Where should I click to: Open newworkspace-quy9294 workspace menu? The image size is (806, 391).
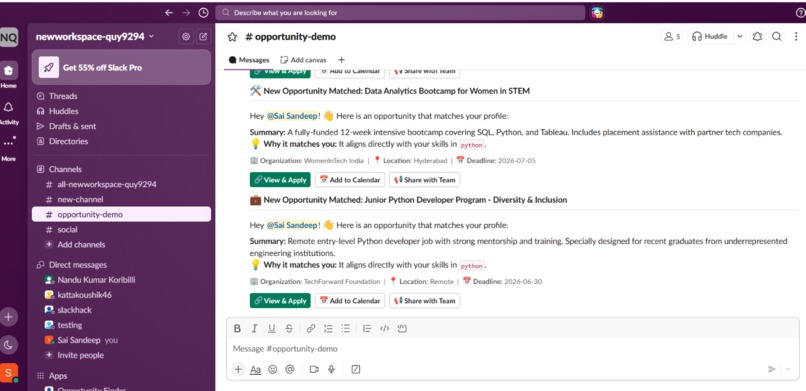pos(94,36)
